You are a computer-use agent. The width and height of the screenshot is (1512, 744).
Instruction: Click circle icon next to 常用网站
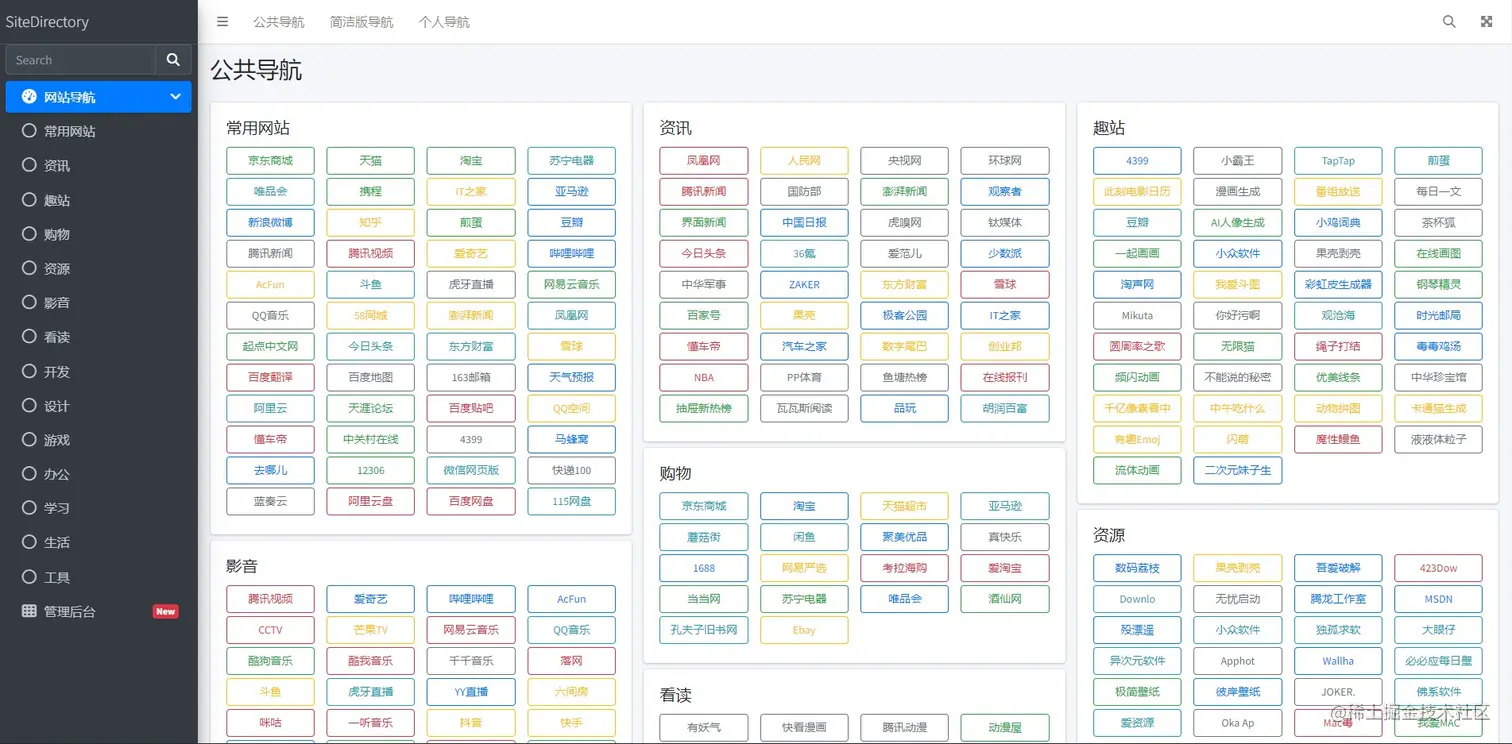tap(29, 131)
